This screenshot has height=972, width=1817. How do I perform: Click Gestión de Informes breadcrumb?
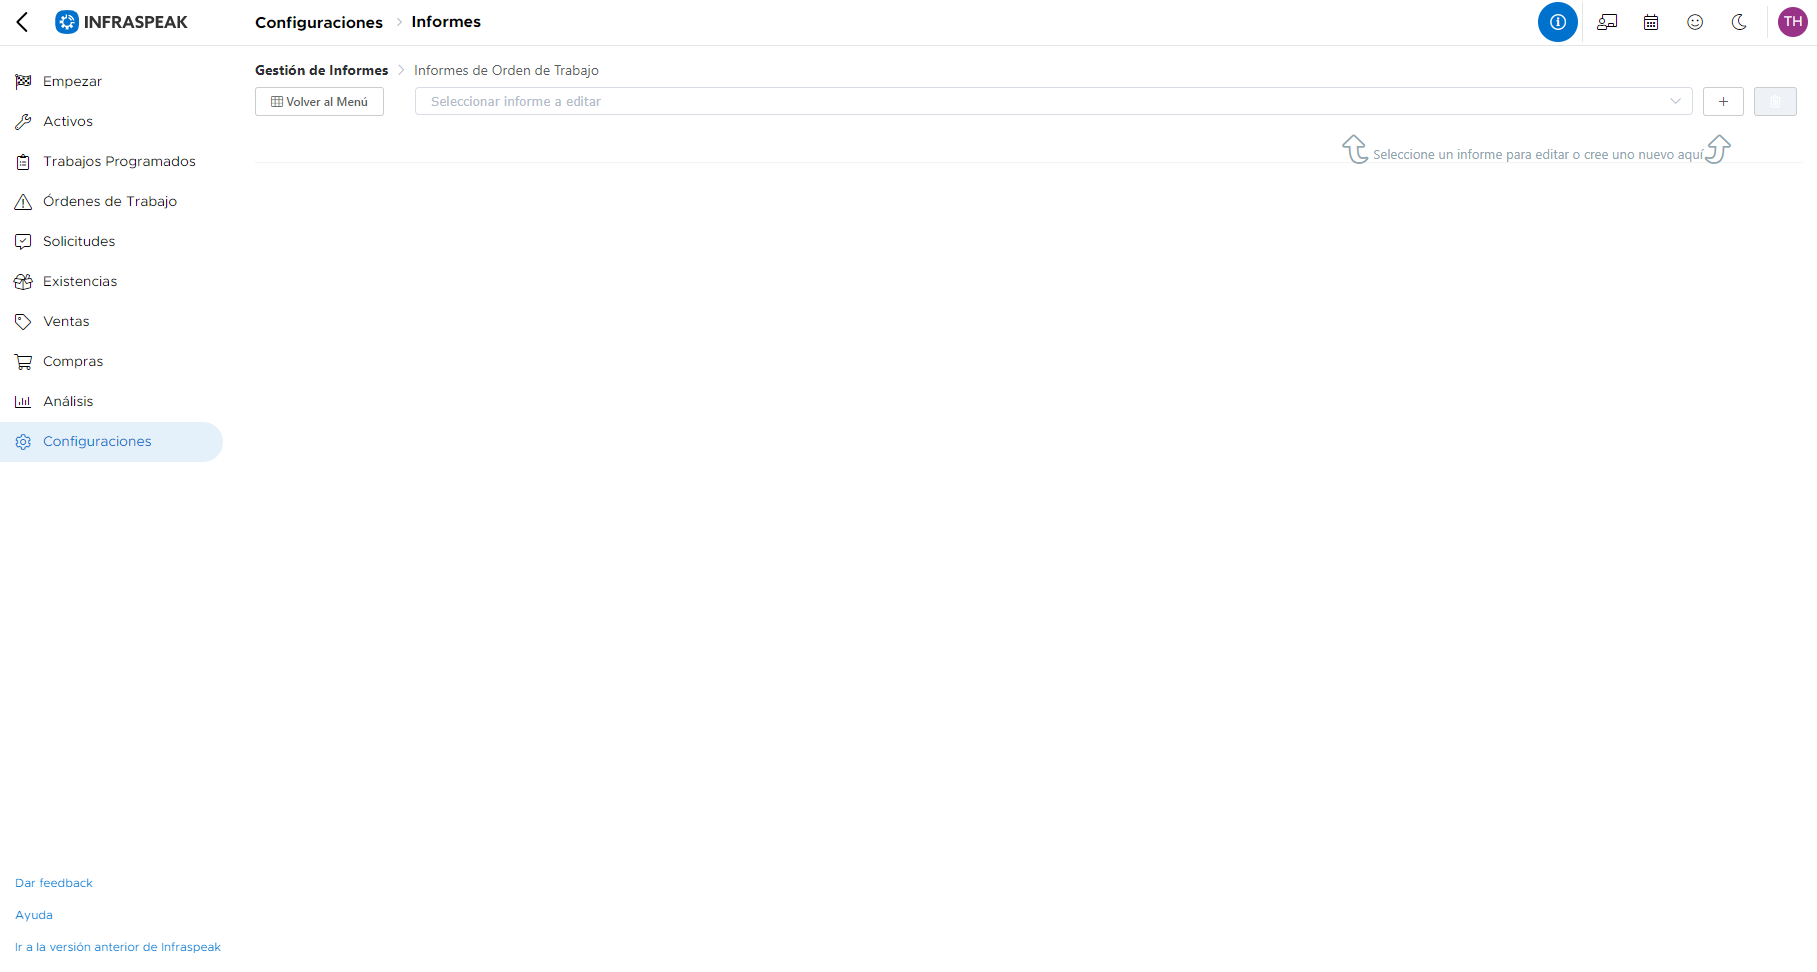(321, 70)
